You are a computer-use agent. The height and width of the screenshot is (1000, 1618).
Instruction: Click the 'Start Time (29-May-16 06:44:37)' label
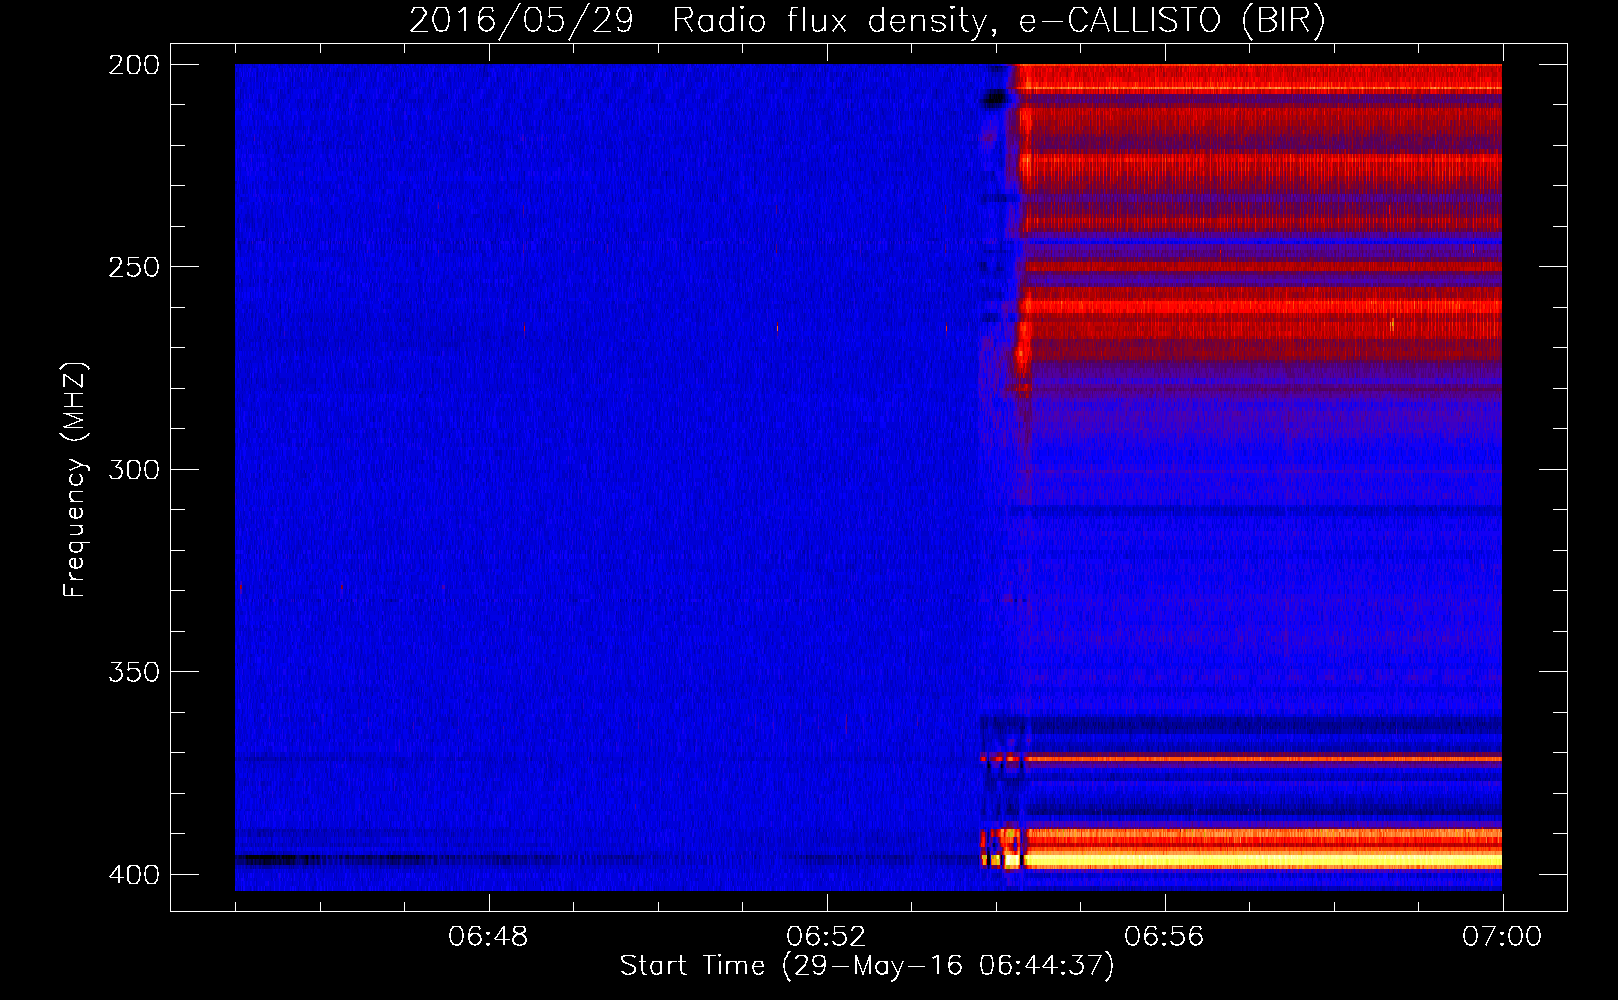pos(867,966)
